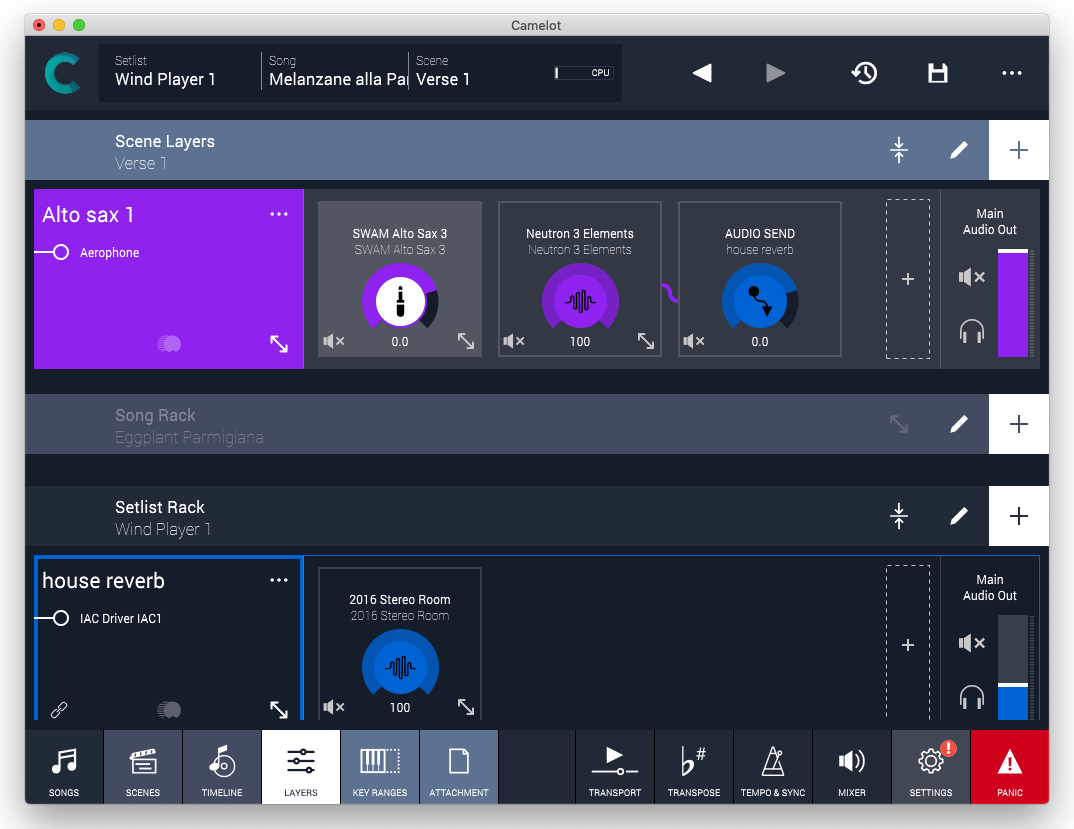
Task: Hit the red Panic button
Action: (1010, 767)
